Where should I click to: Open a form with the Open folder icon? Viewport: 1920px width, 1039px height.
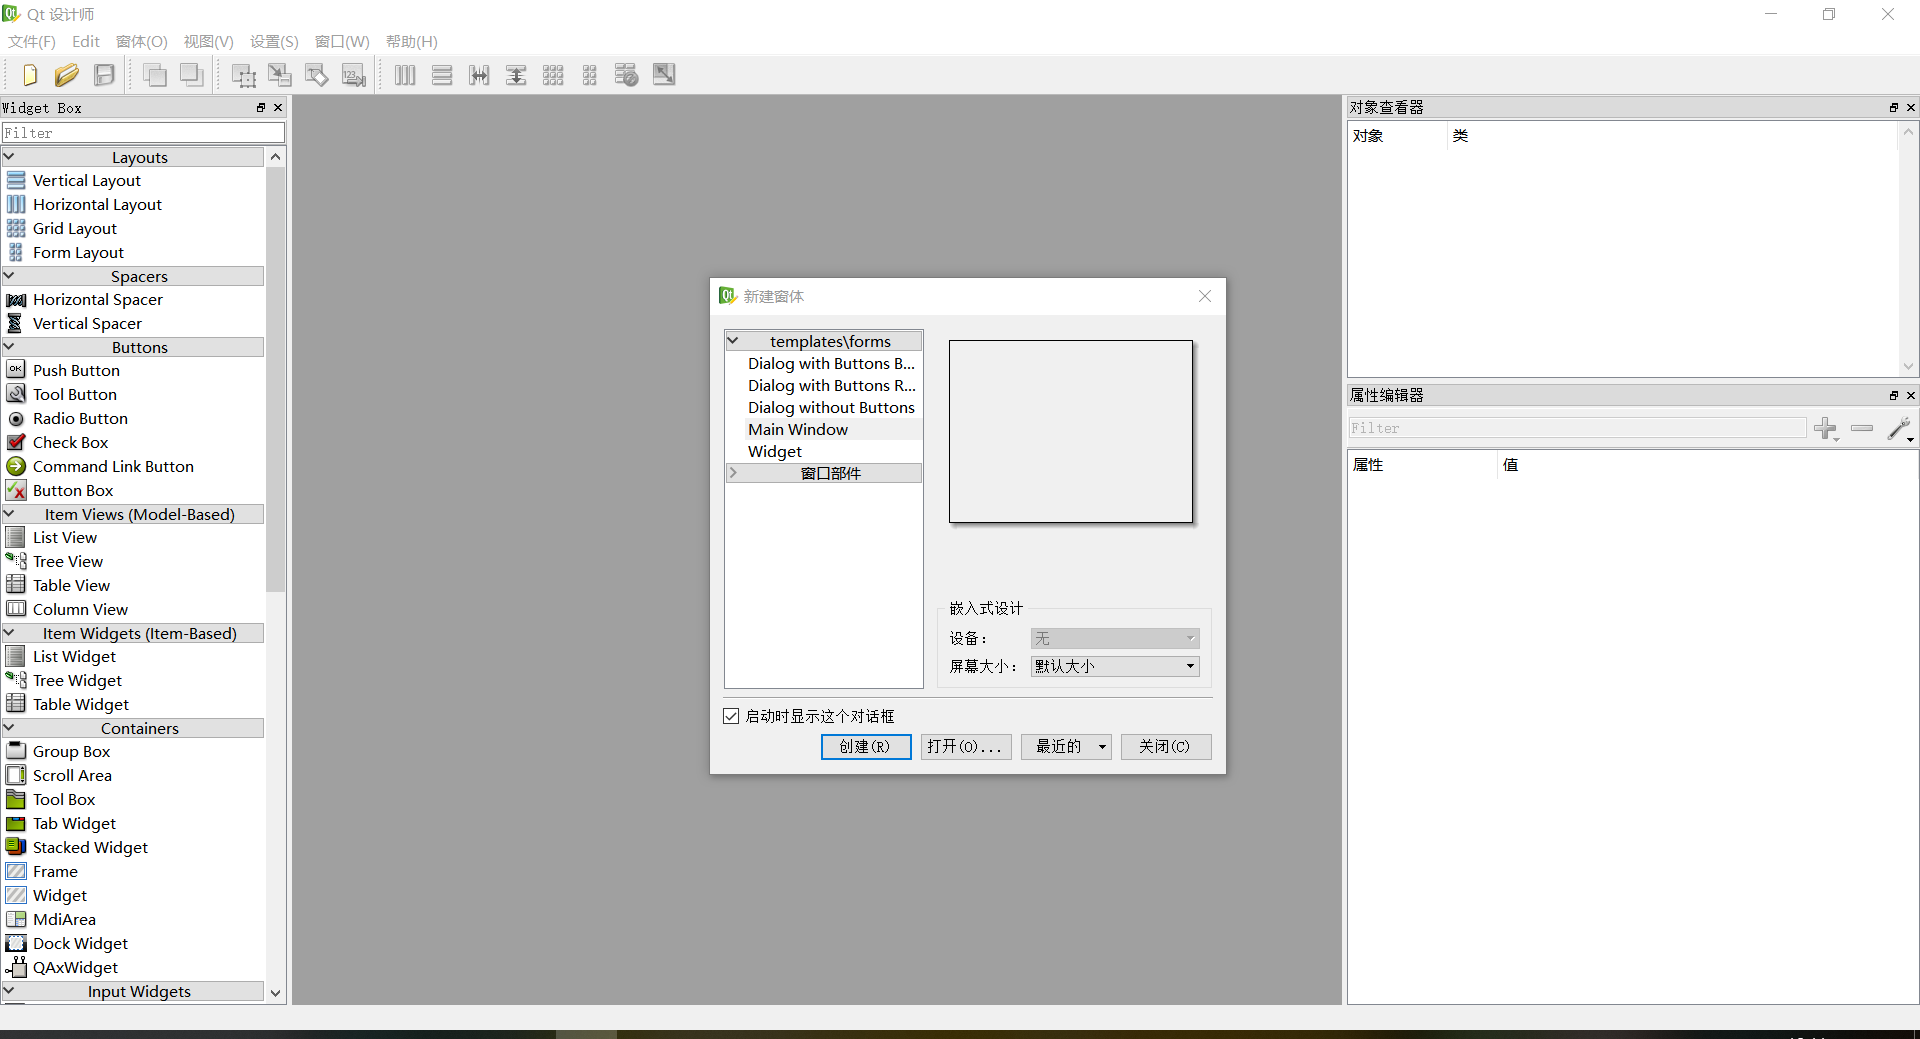[66, 74]
